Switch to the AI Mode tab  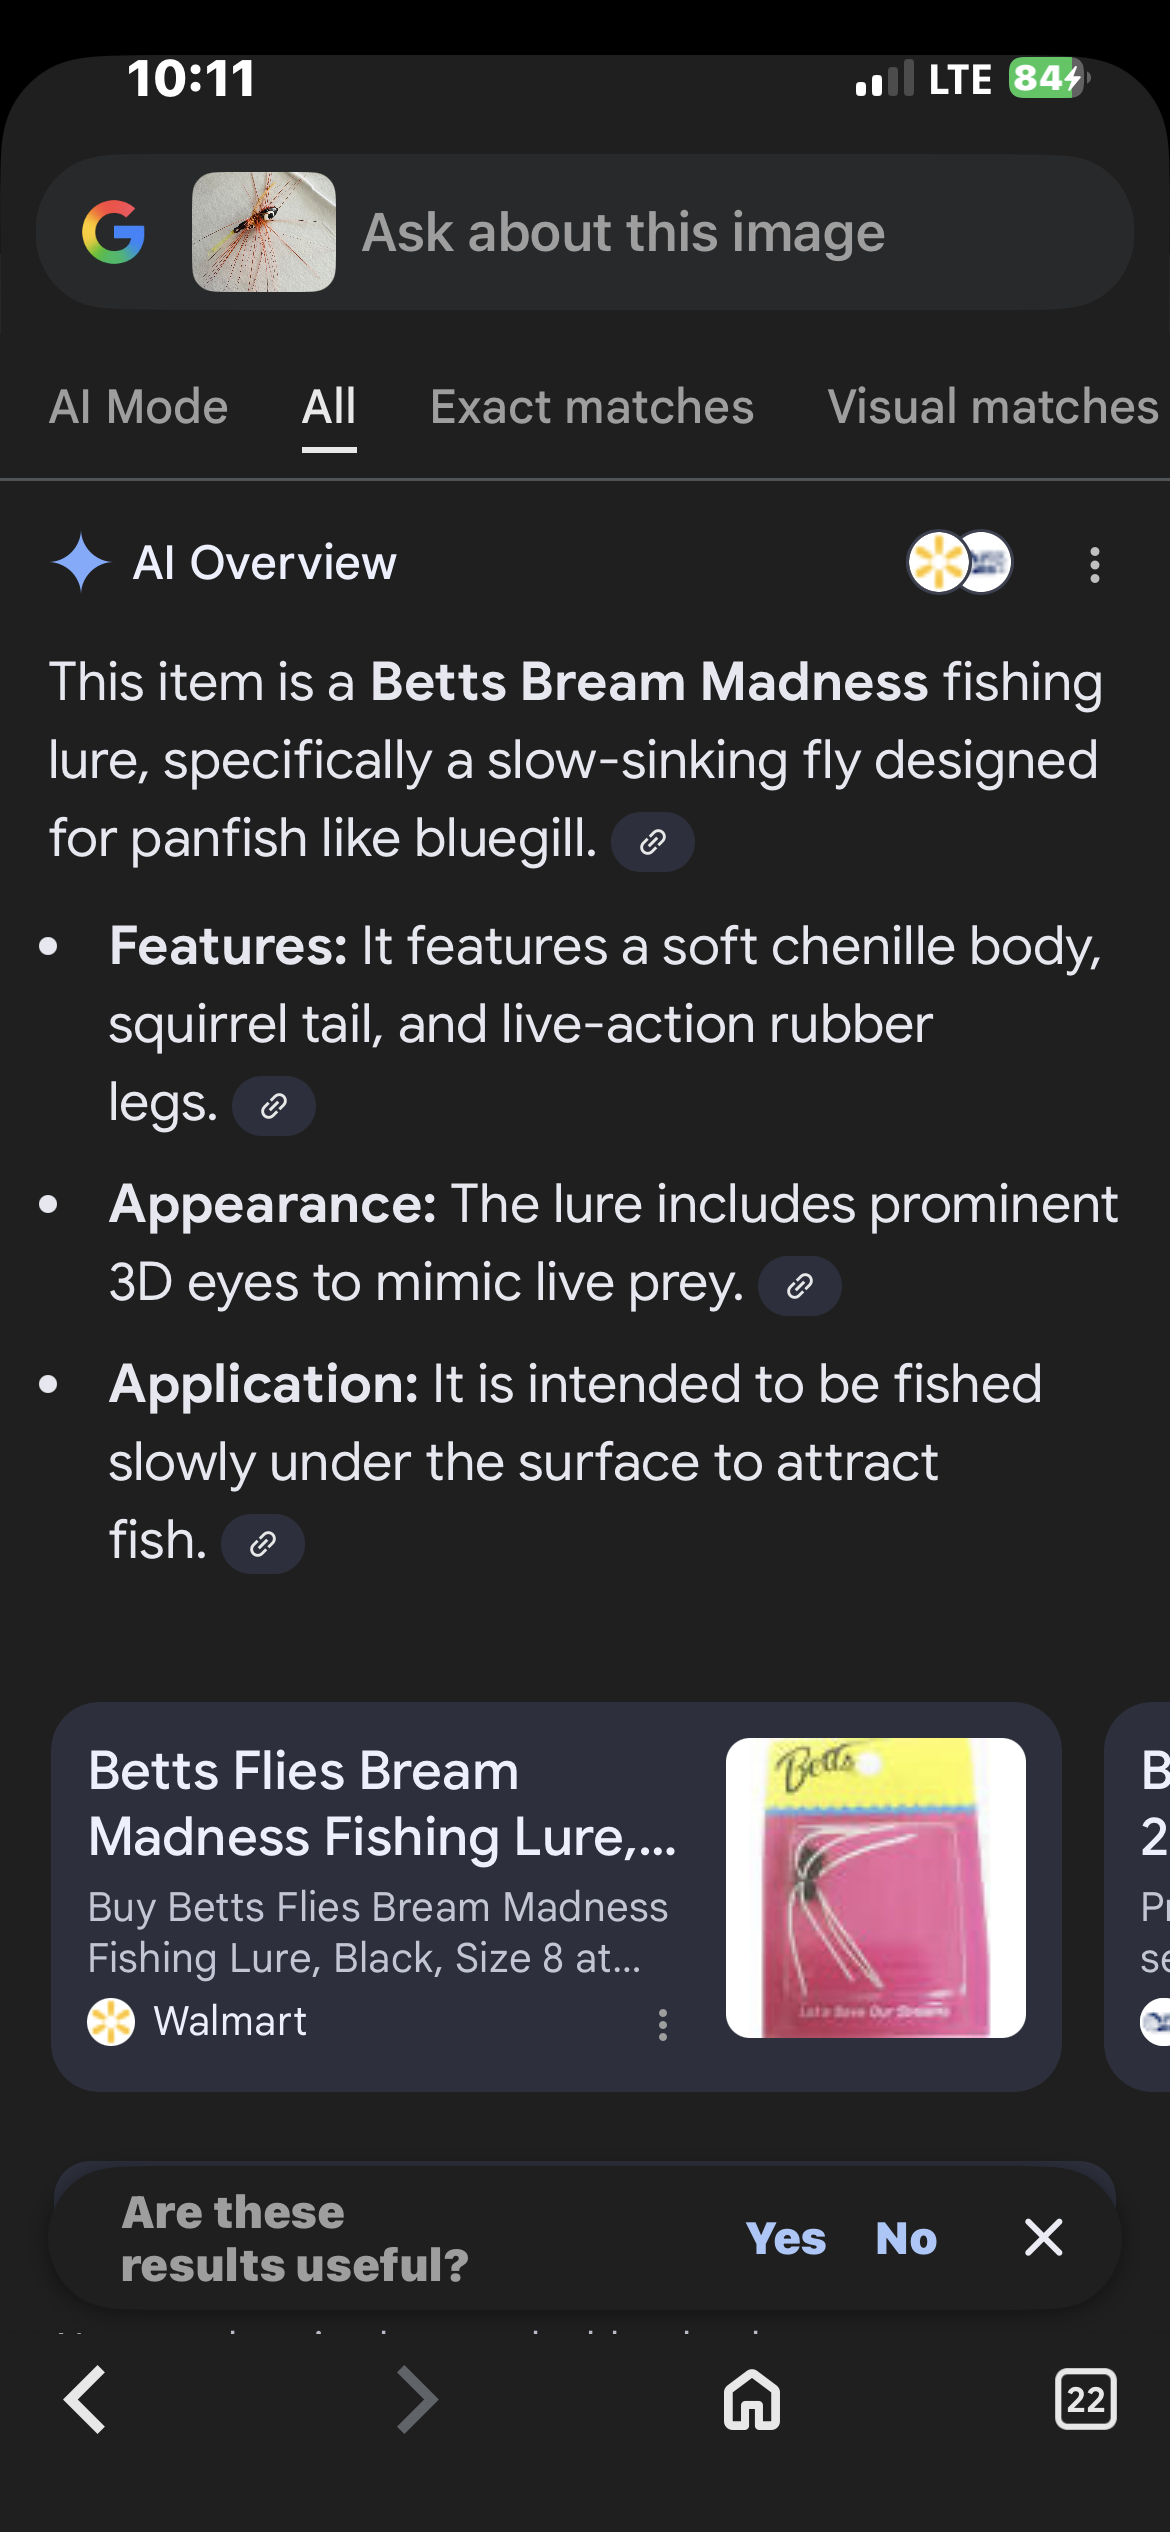[139, 408]
